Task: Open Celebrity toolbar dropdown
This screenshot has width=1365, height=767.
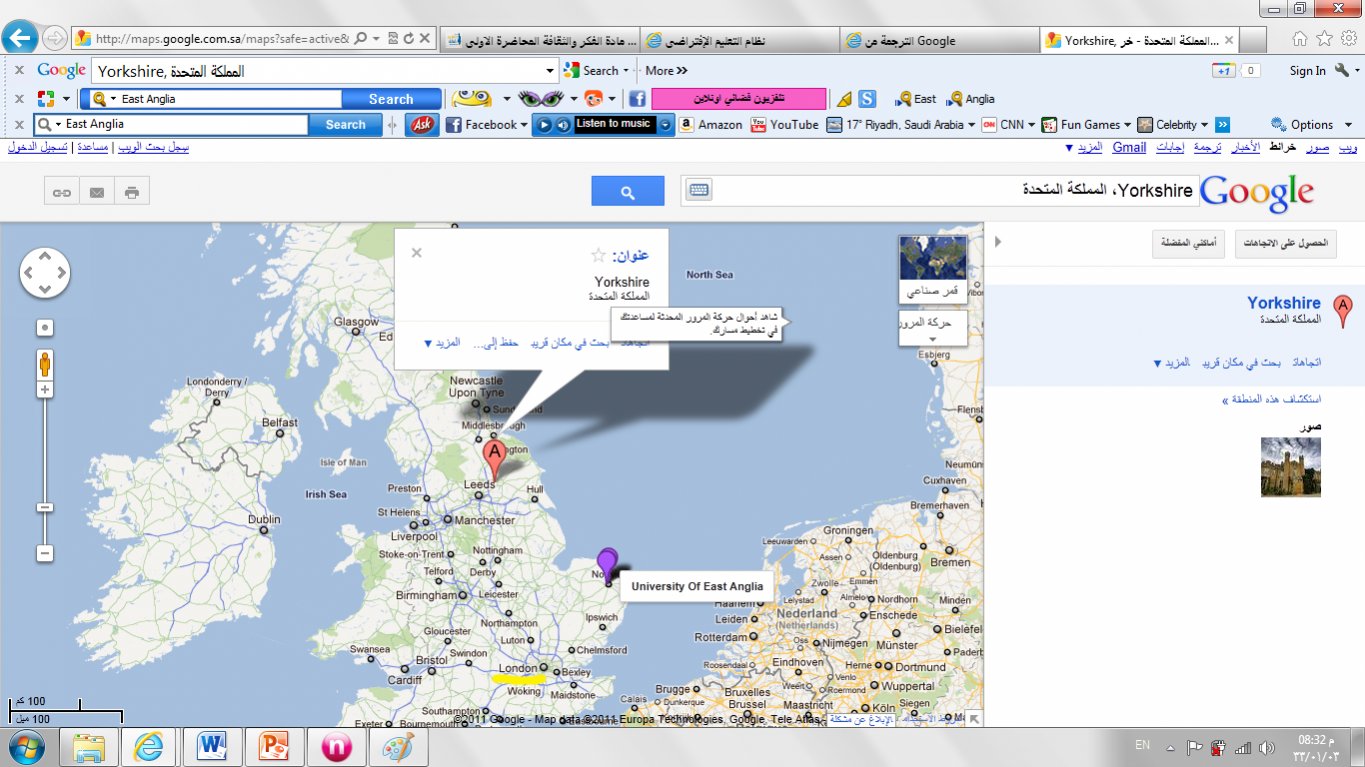Action: point(1205,125)
